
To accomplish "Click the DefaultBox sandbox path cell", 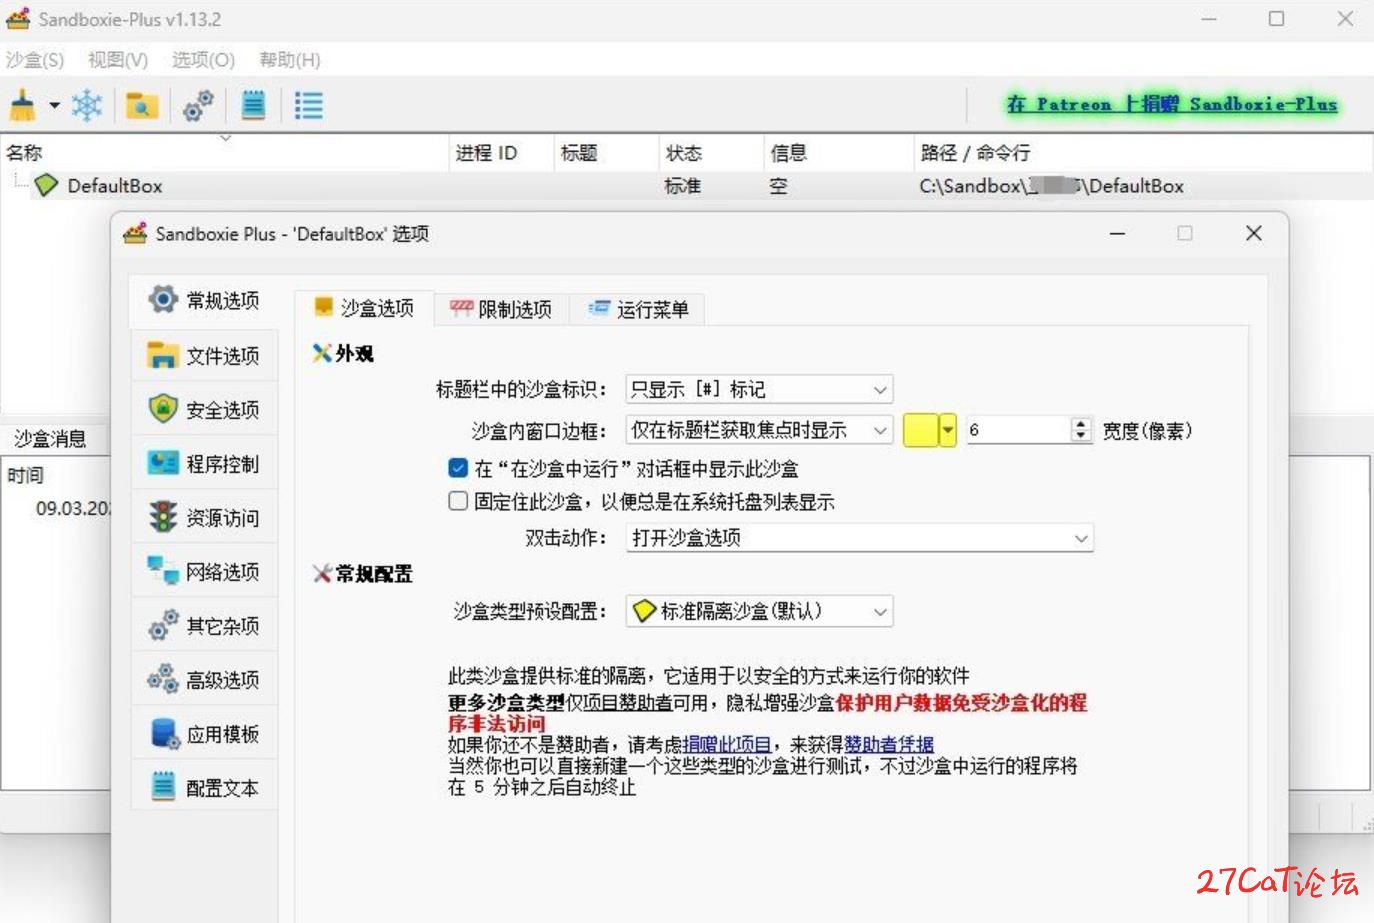I will pyautogui.click(x=1051, y=186).
